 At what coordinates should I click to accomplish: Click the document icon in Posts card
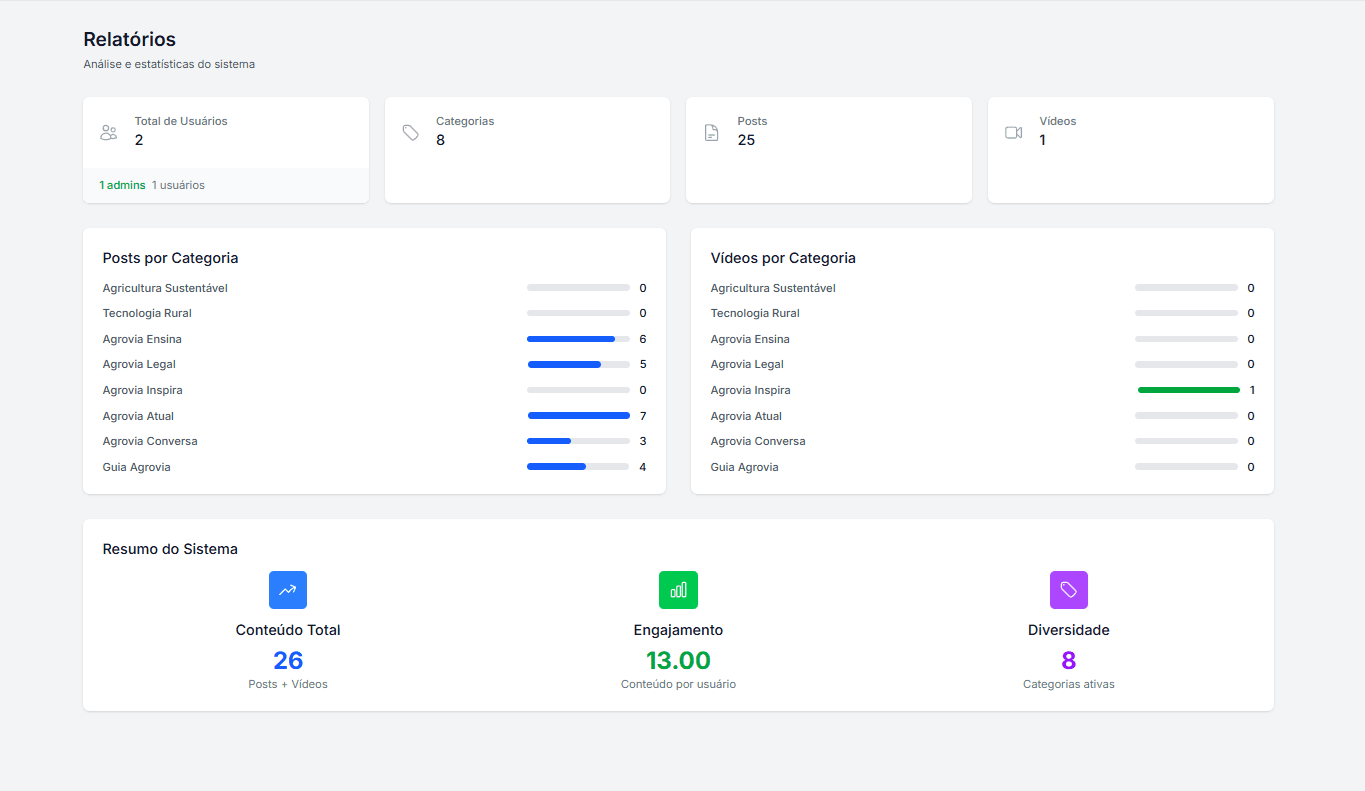click(712, 132)
